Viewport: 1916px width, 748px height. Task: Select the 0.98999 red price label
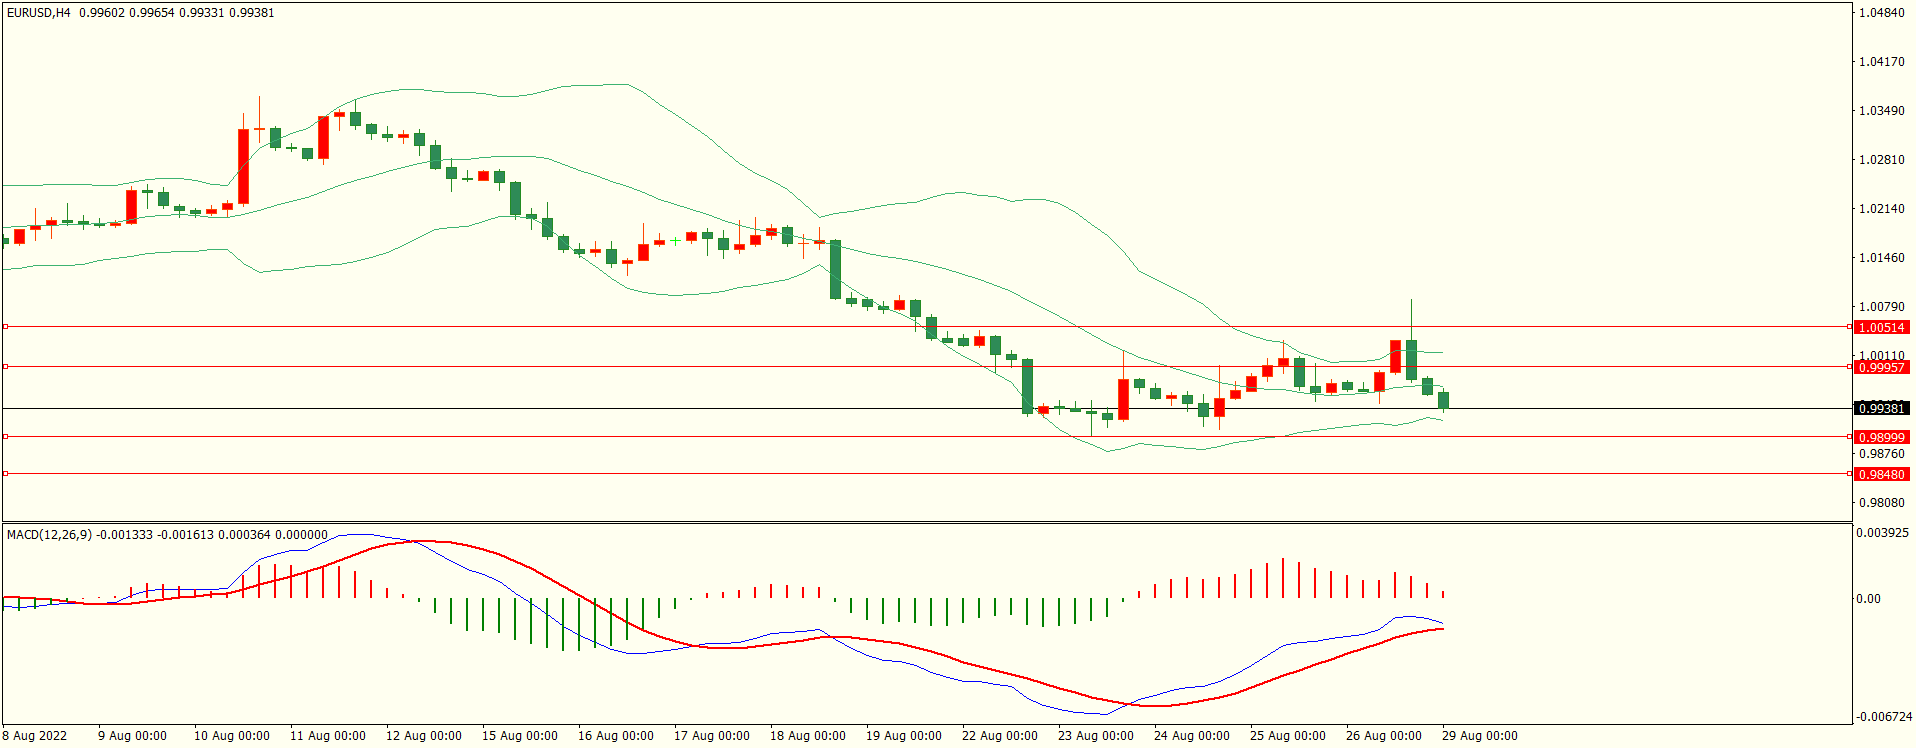tap(1881, 438)
